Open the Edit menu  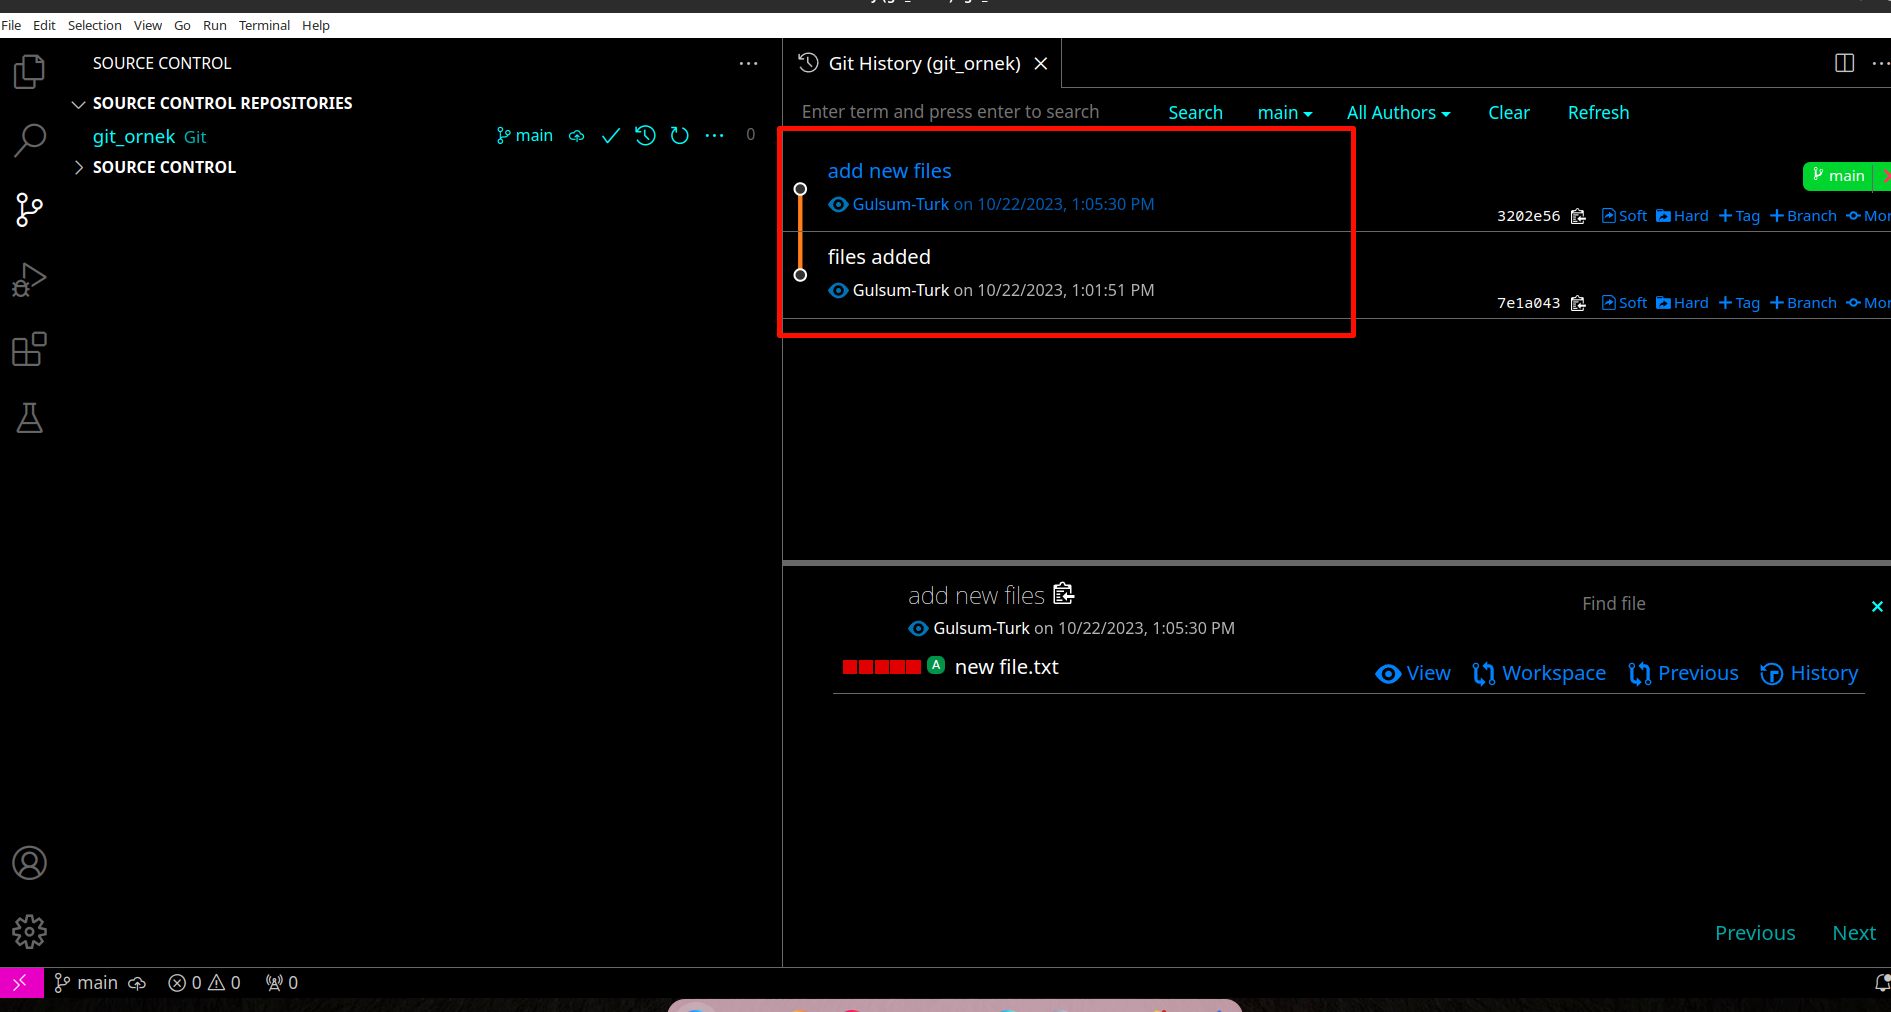[44, 25]
